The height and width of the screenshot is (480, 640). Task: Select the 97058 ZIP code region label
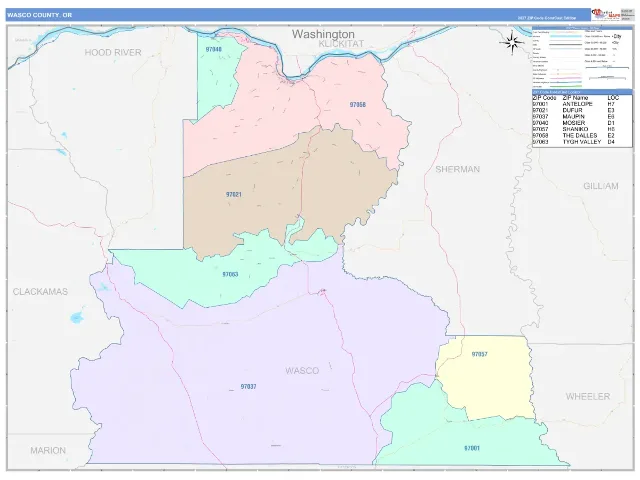pos(358,104)
